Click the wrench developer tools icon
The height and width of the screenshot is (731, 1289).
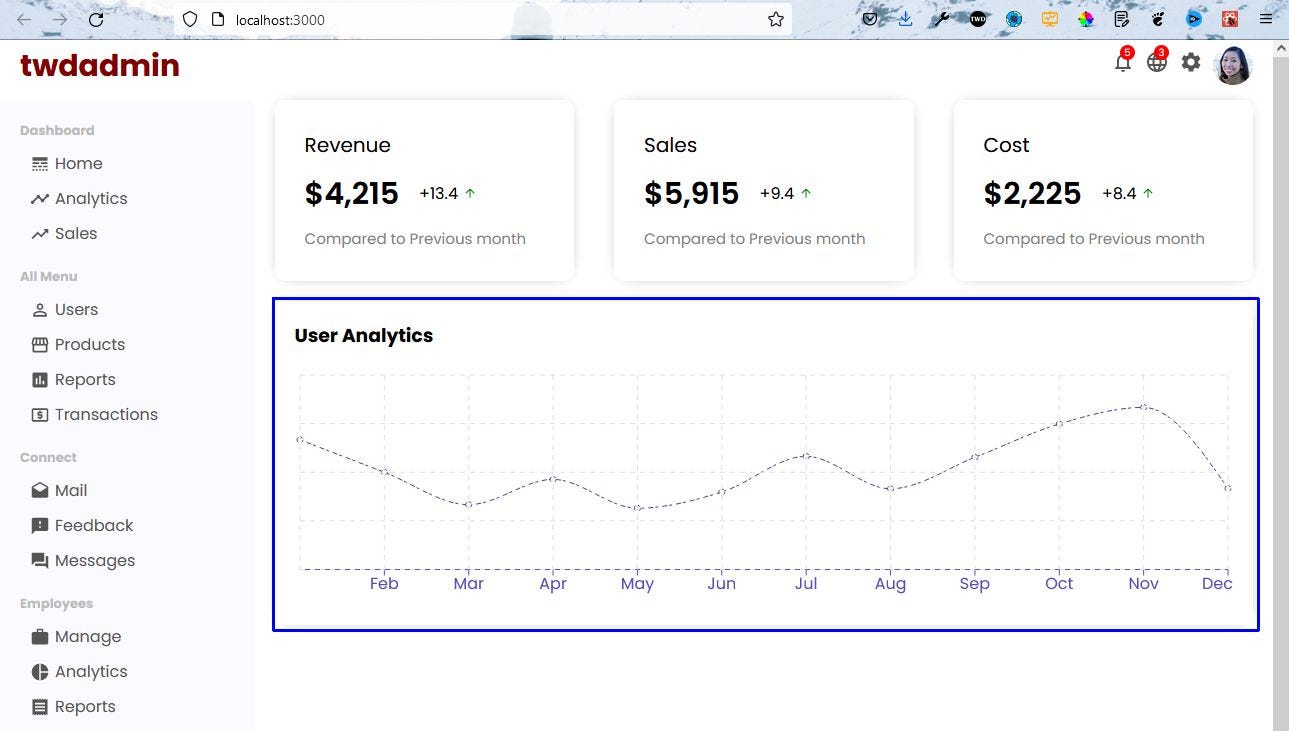[942, 19]
